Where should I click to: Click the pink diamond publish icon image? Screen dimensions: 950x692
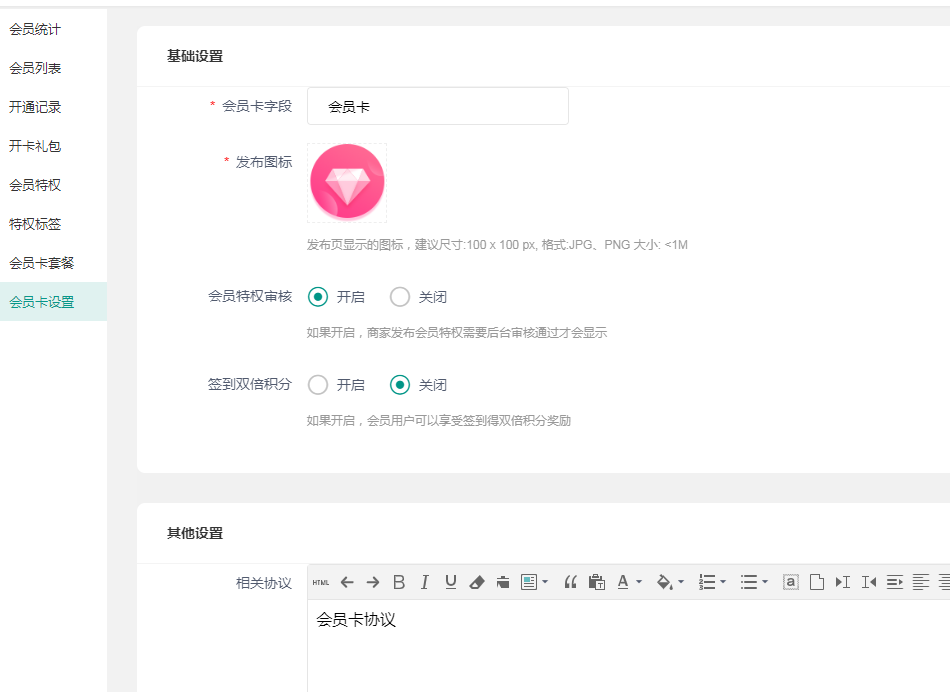pos(347,182)
